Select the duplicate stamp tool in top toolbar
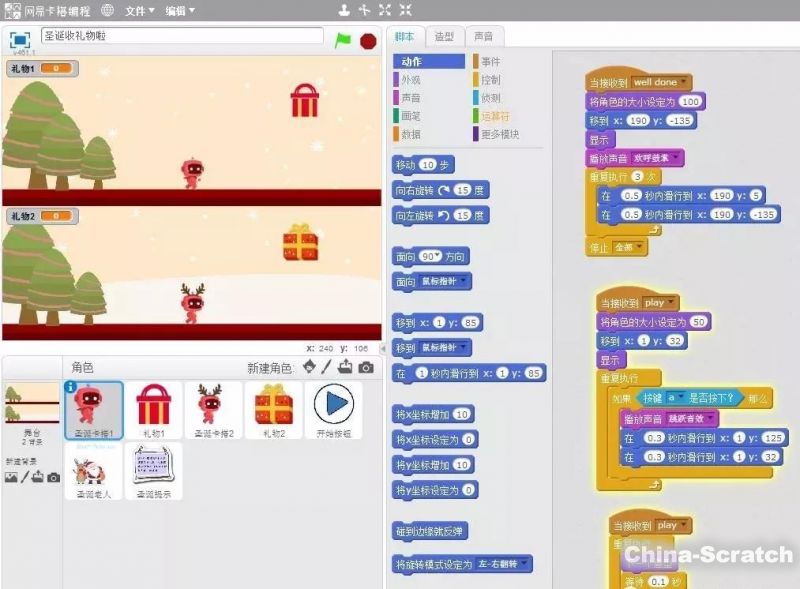The image size is (800, 589). tap(344, 10)
